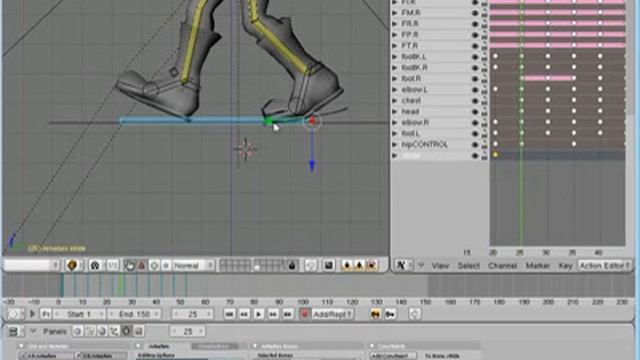Toggle visibility eye of elbow.R channel

[475, 122]
